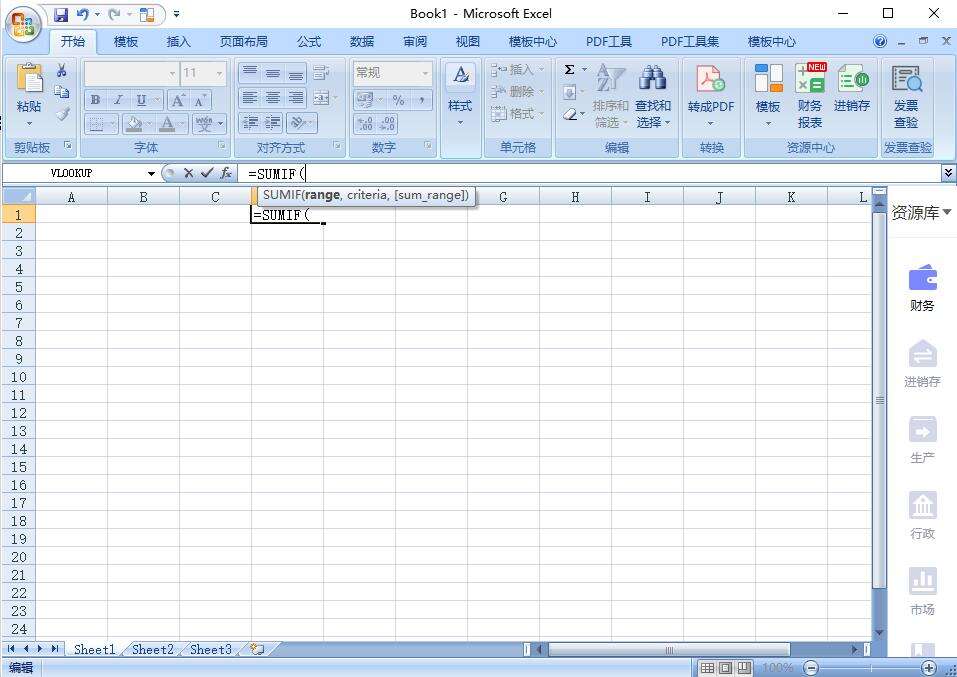Click Delete cells (删除) button
The width and height of the screenshot is (957, 677).
tap(517, 92)
